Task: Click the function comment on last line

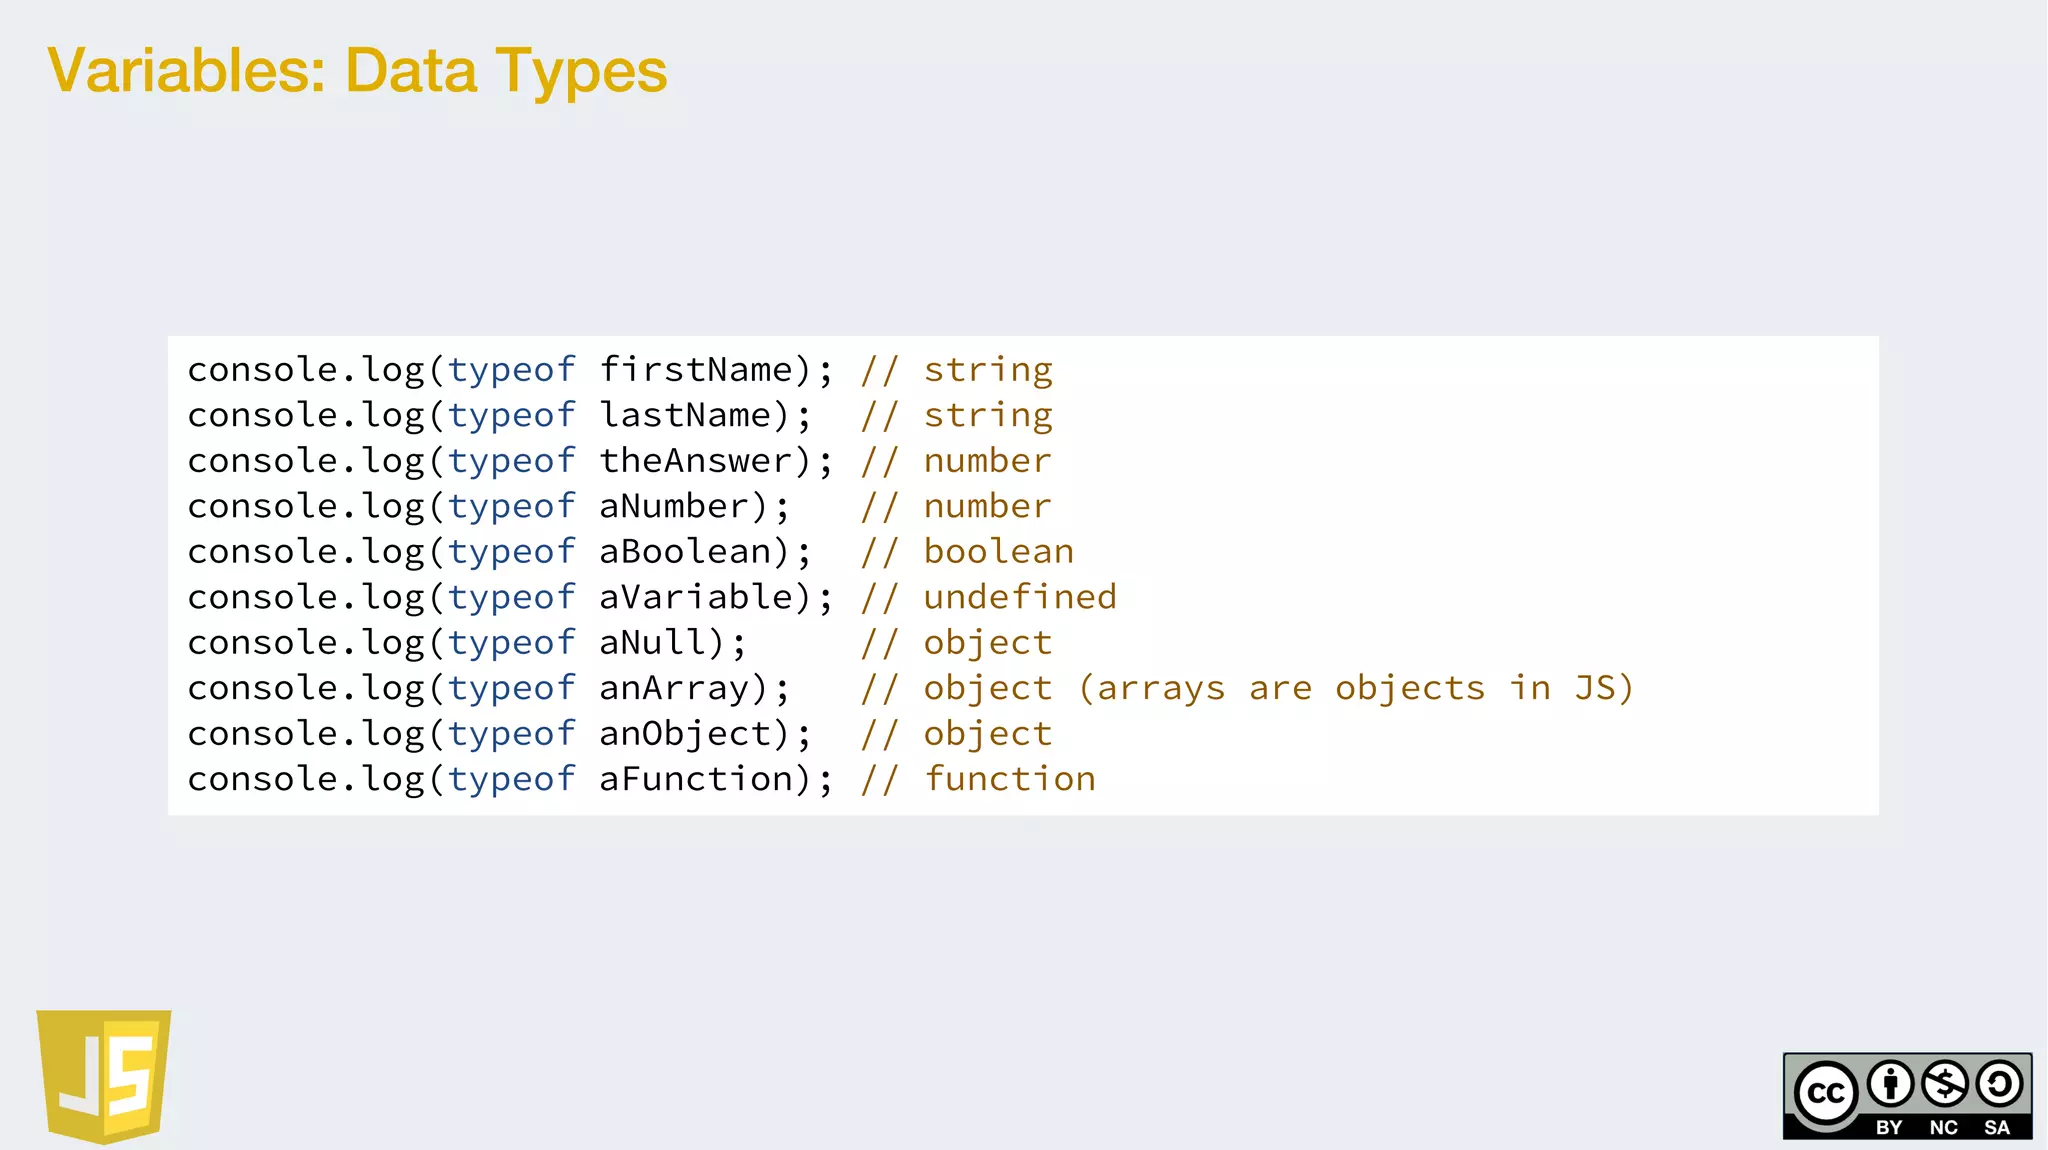Action: tap(1009, 779)
